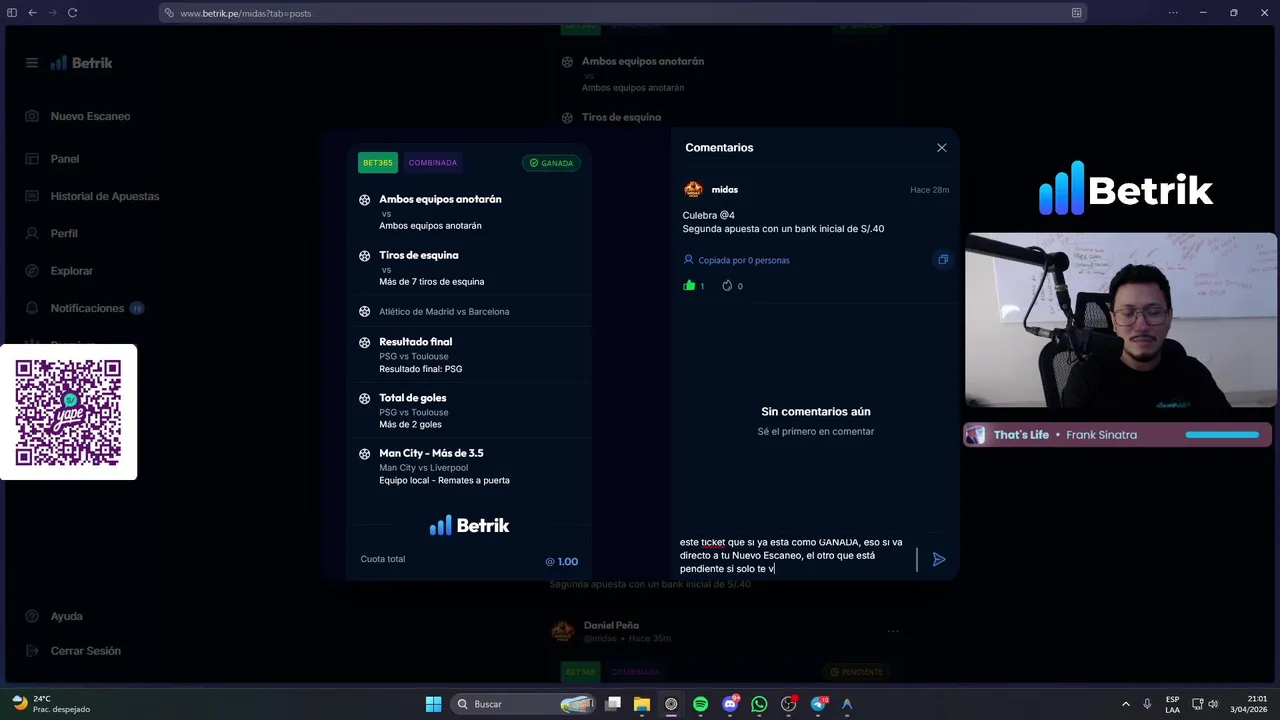Click soccer ball icon beside Total de goles
This screenshot has width=1280, height=720.
click(x=364, y=398)
